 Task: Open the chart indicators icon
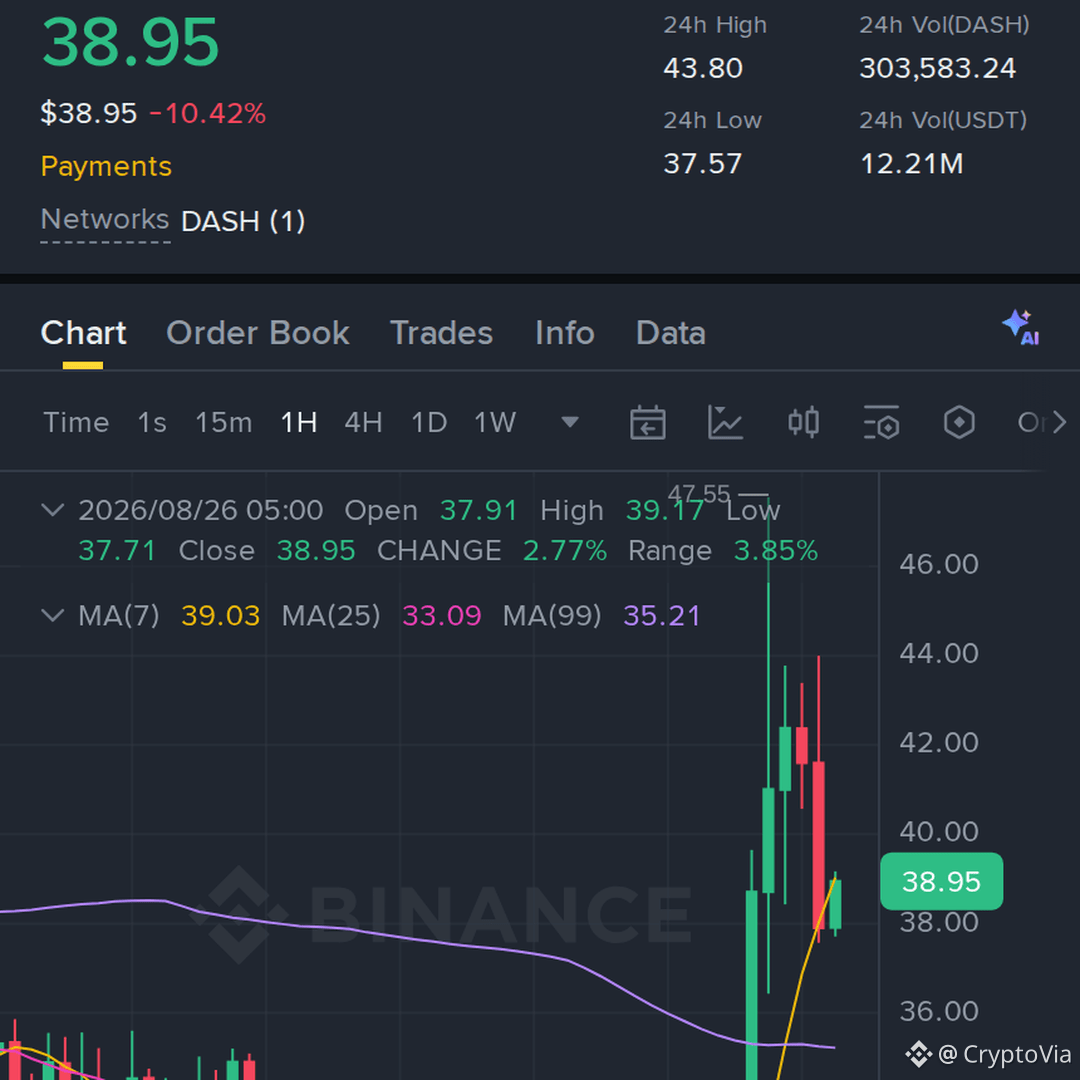[725, 422]
